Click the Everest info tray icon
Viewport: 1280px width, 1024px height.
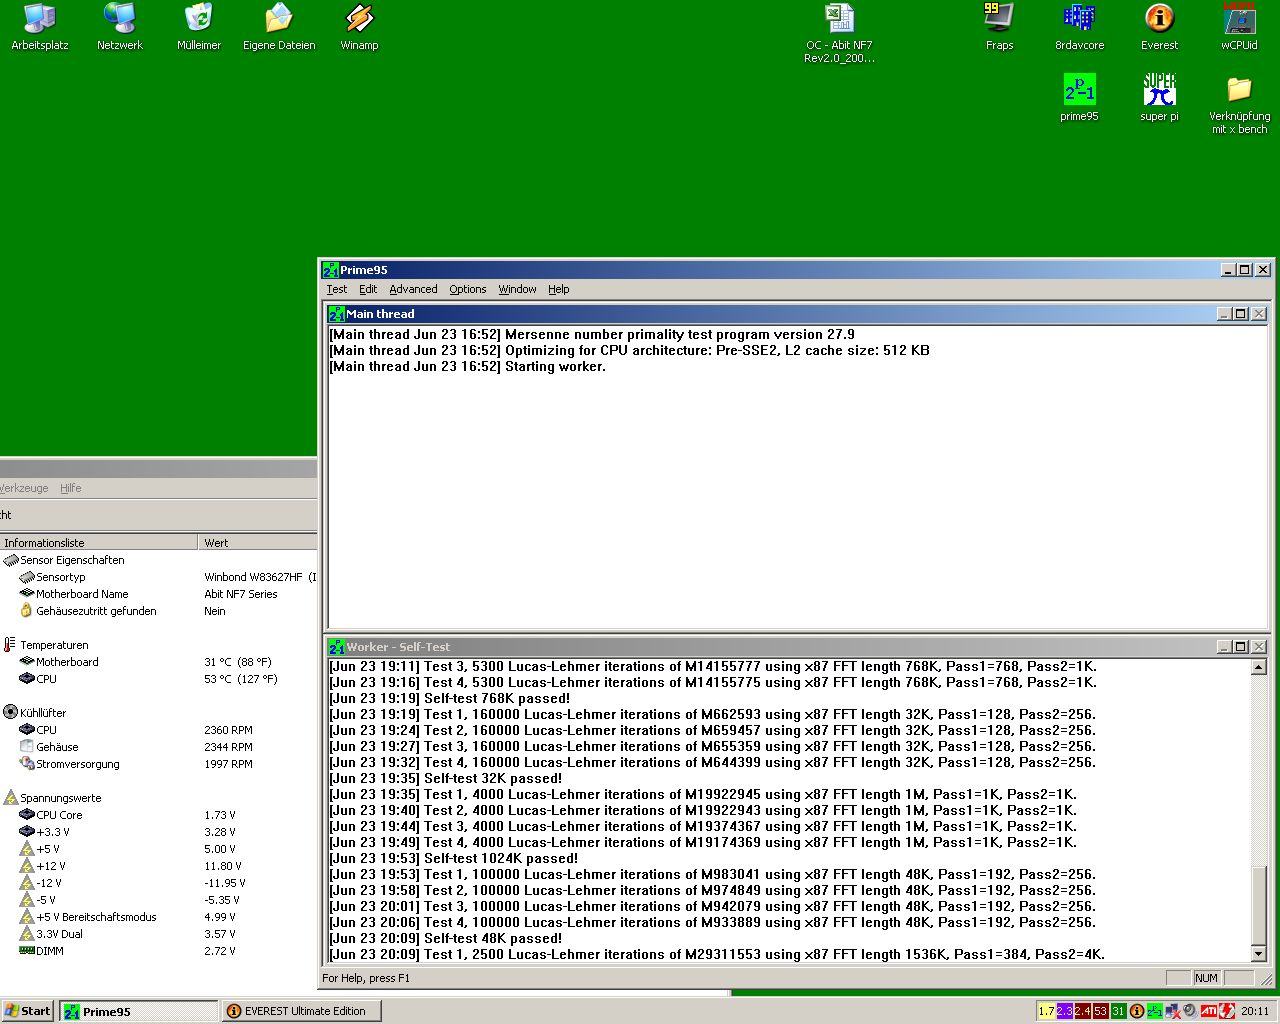coord(1136,1011)
